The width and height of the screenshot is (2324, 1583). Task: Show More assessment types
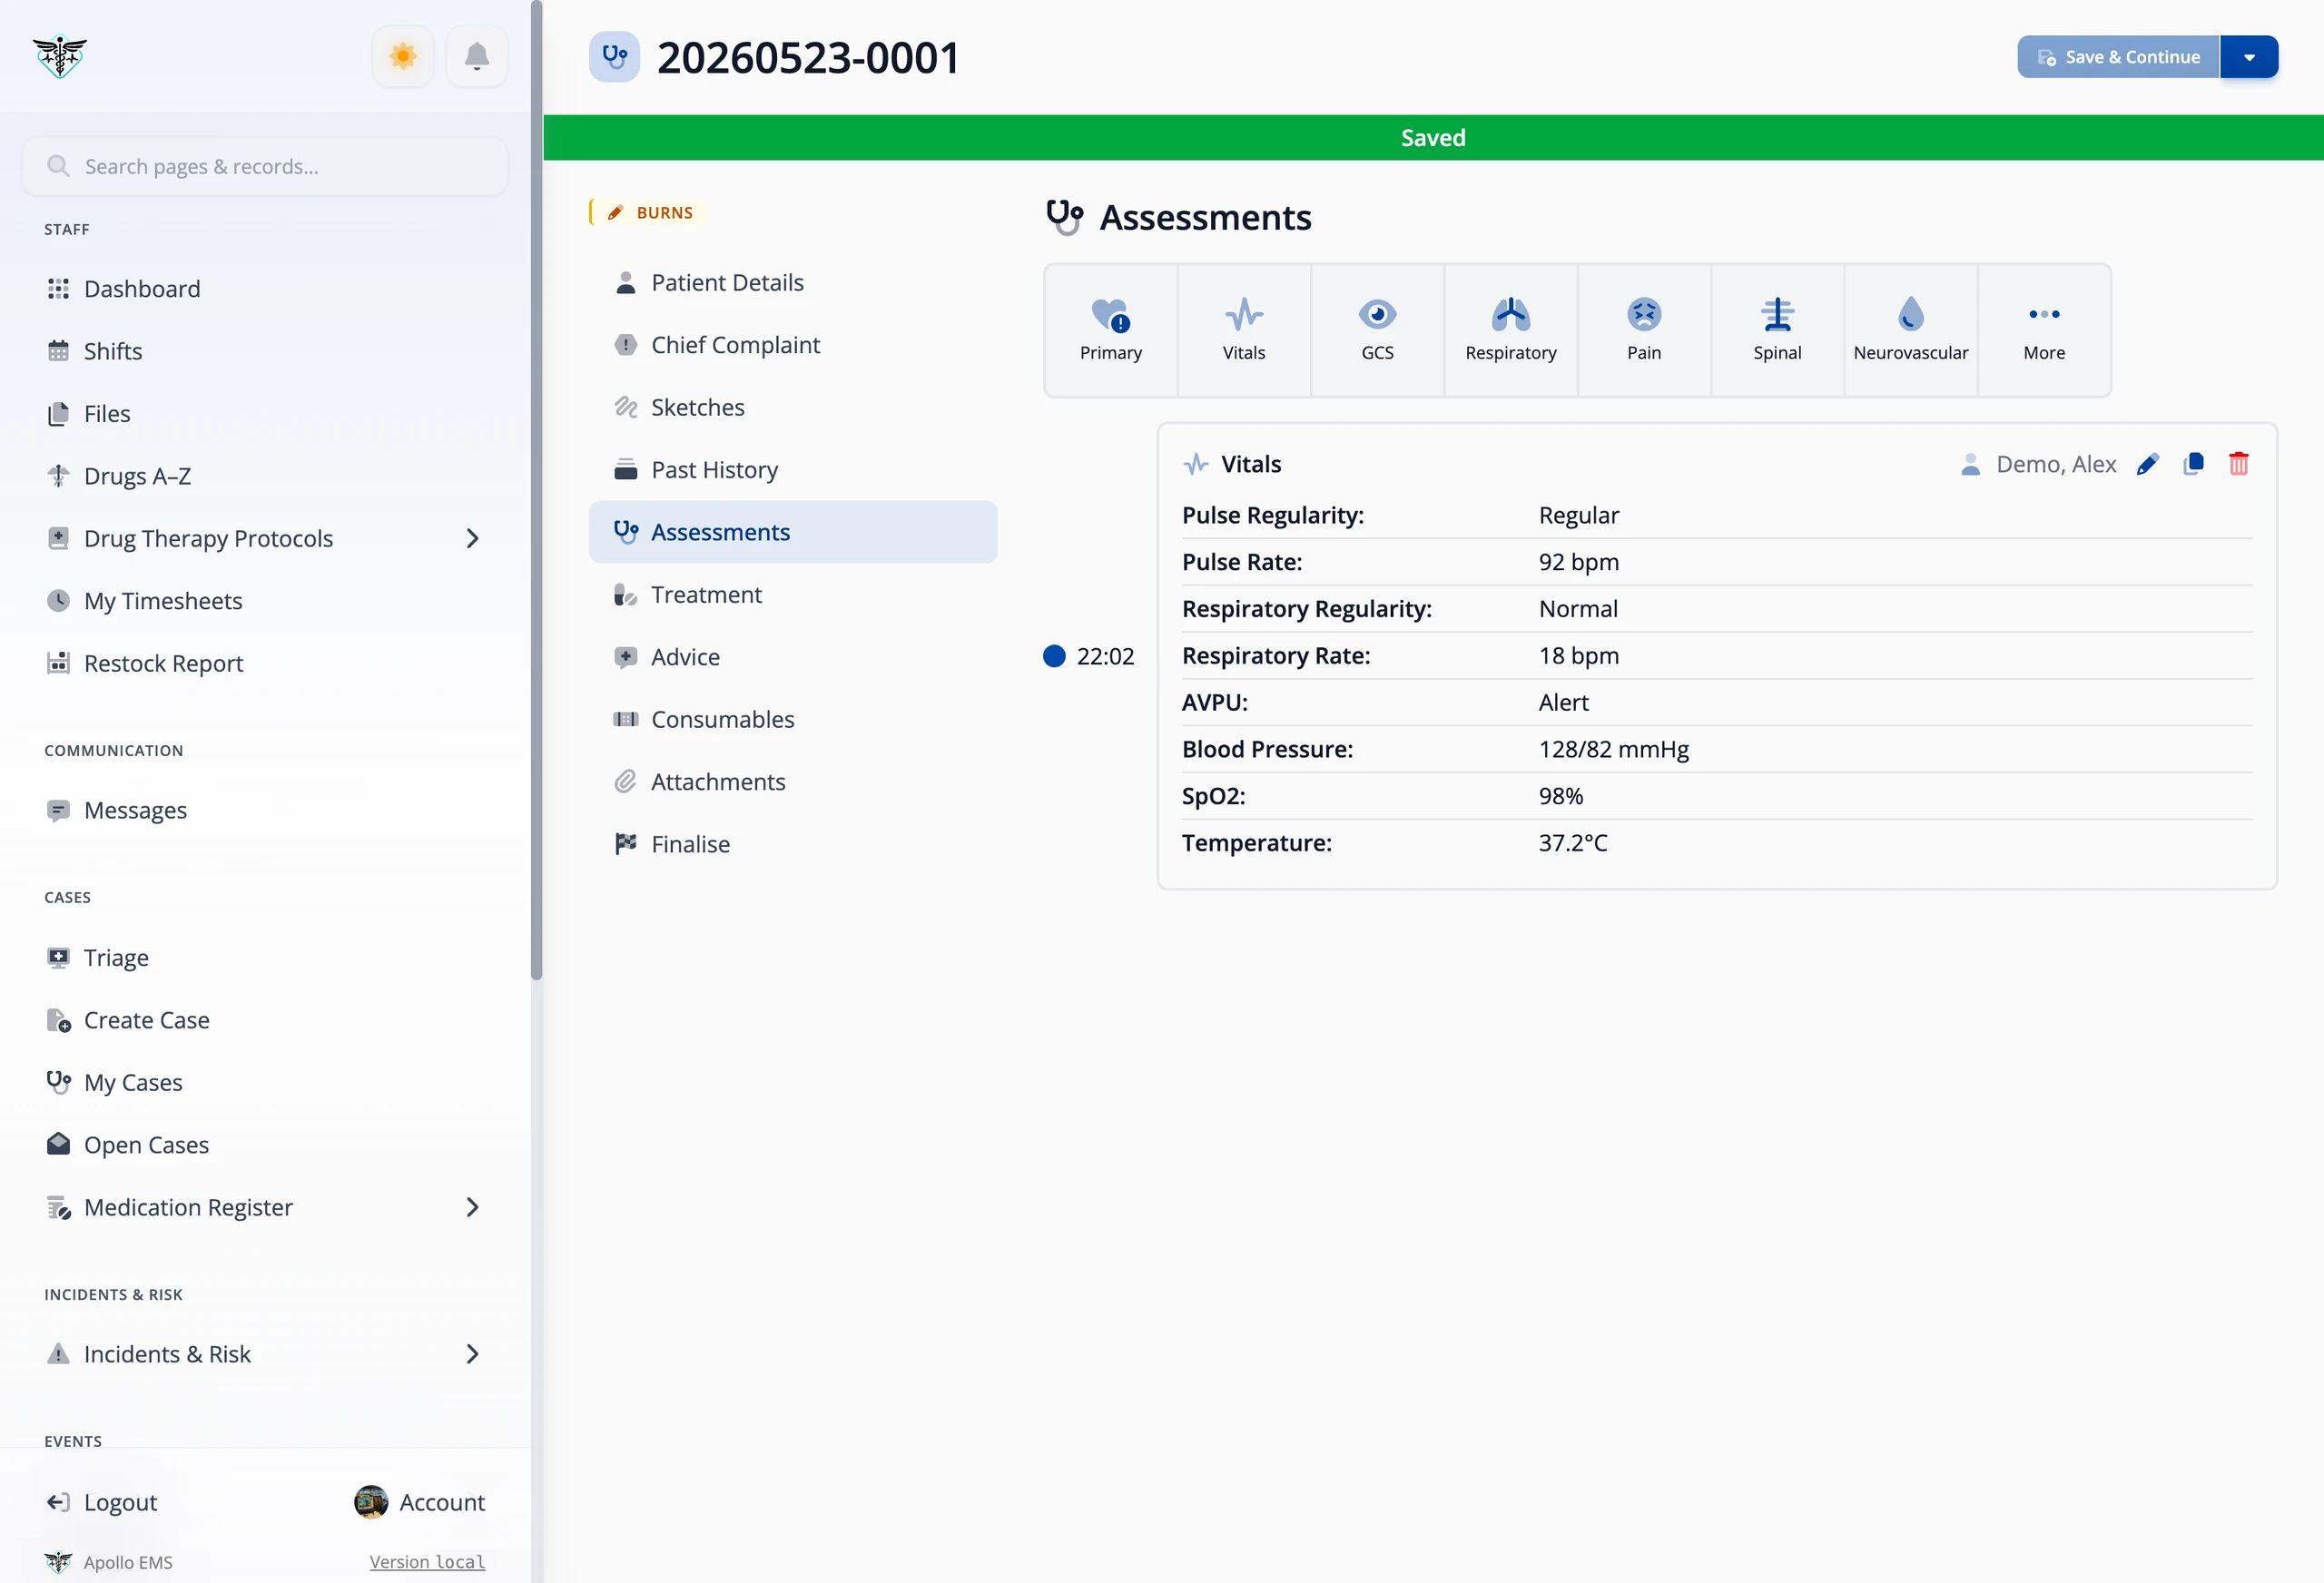click(2044, 330)
